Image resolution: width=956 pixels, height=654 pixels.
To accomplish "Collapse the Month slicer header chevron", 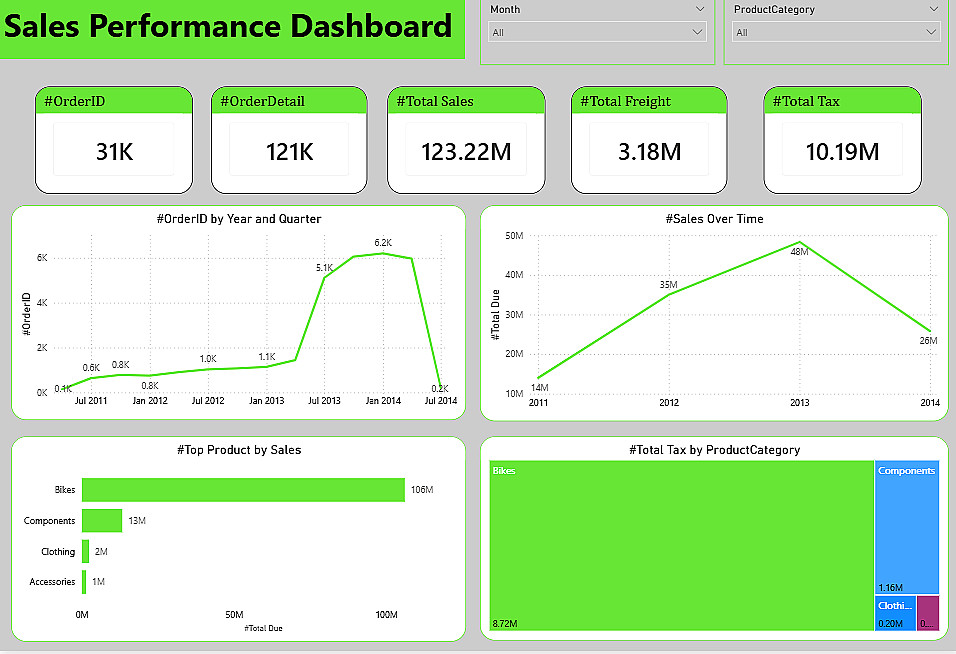I will pyautogui.click(x=699, y=9).
